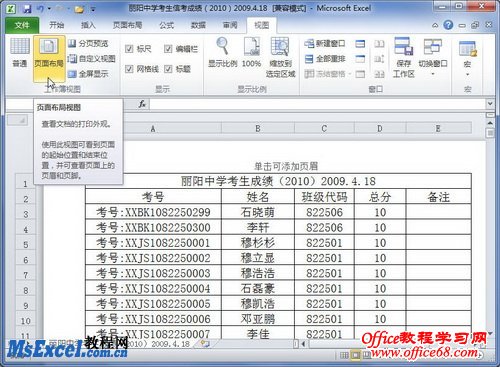Select cell with name 石磊豪
Viewport: 500px width, 367px height.
point(258,288)
